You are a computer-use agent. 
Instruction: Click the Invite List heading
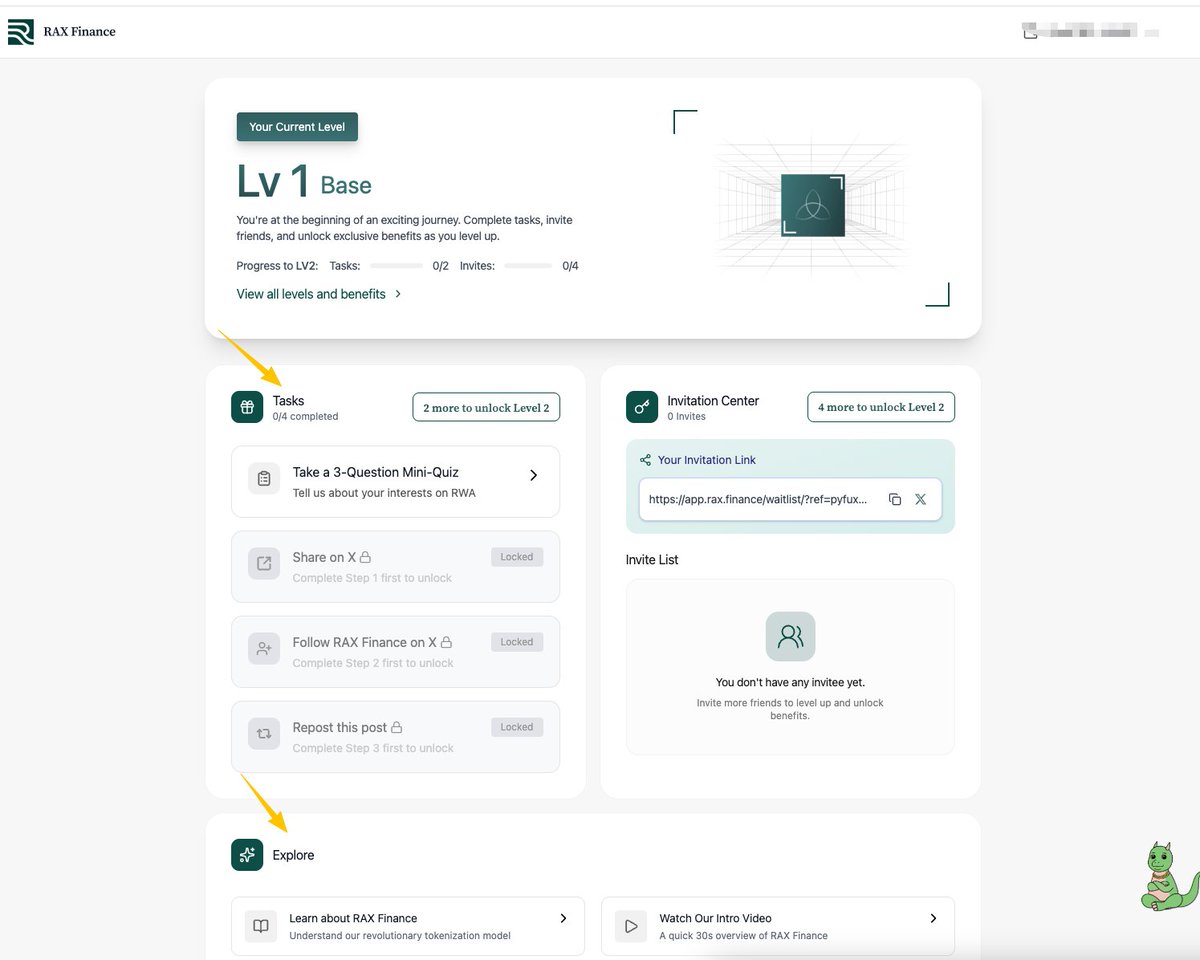(652, 560)
